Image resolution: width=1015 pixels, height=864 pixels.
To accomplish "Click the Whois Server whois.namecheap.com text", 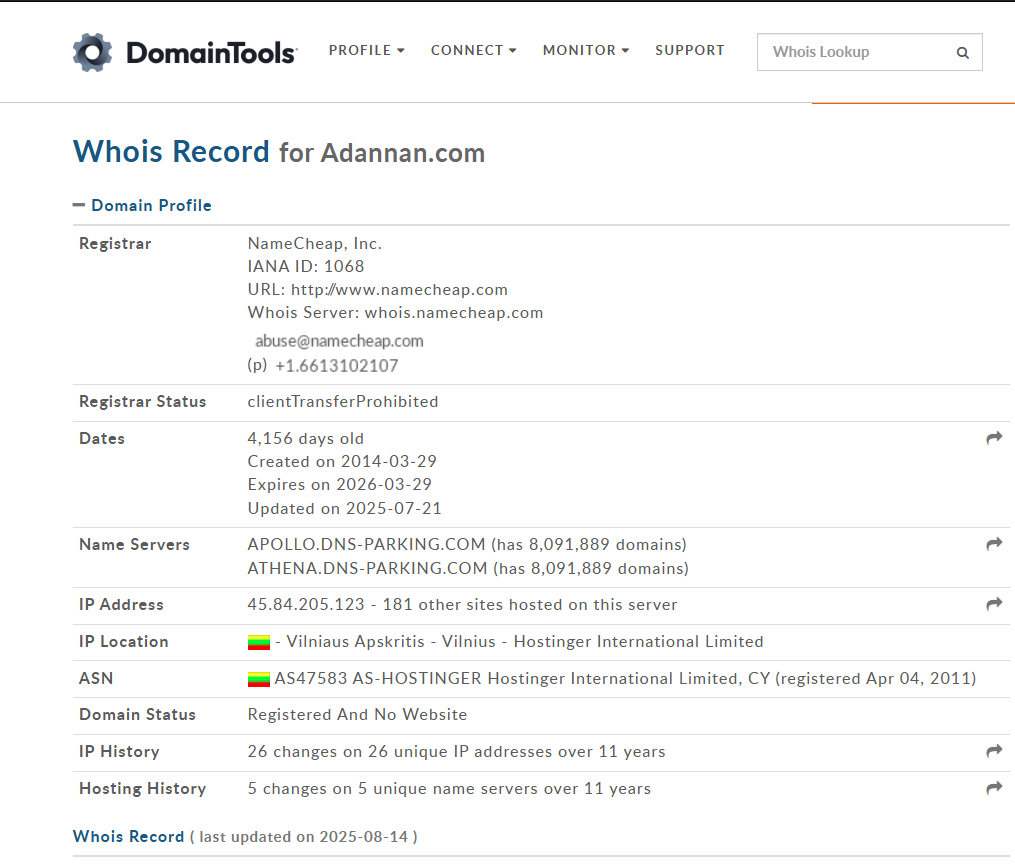I will [395, 313].
